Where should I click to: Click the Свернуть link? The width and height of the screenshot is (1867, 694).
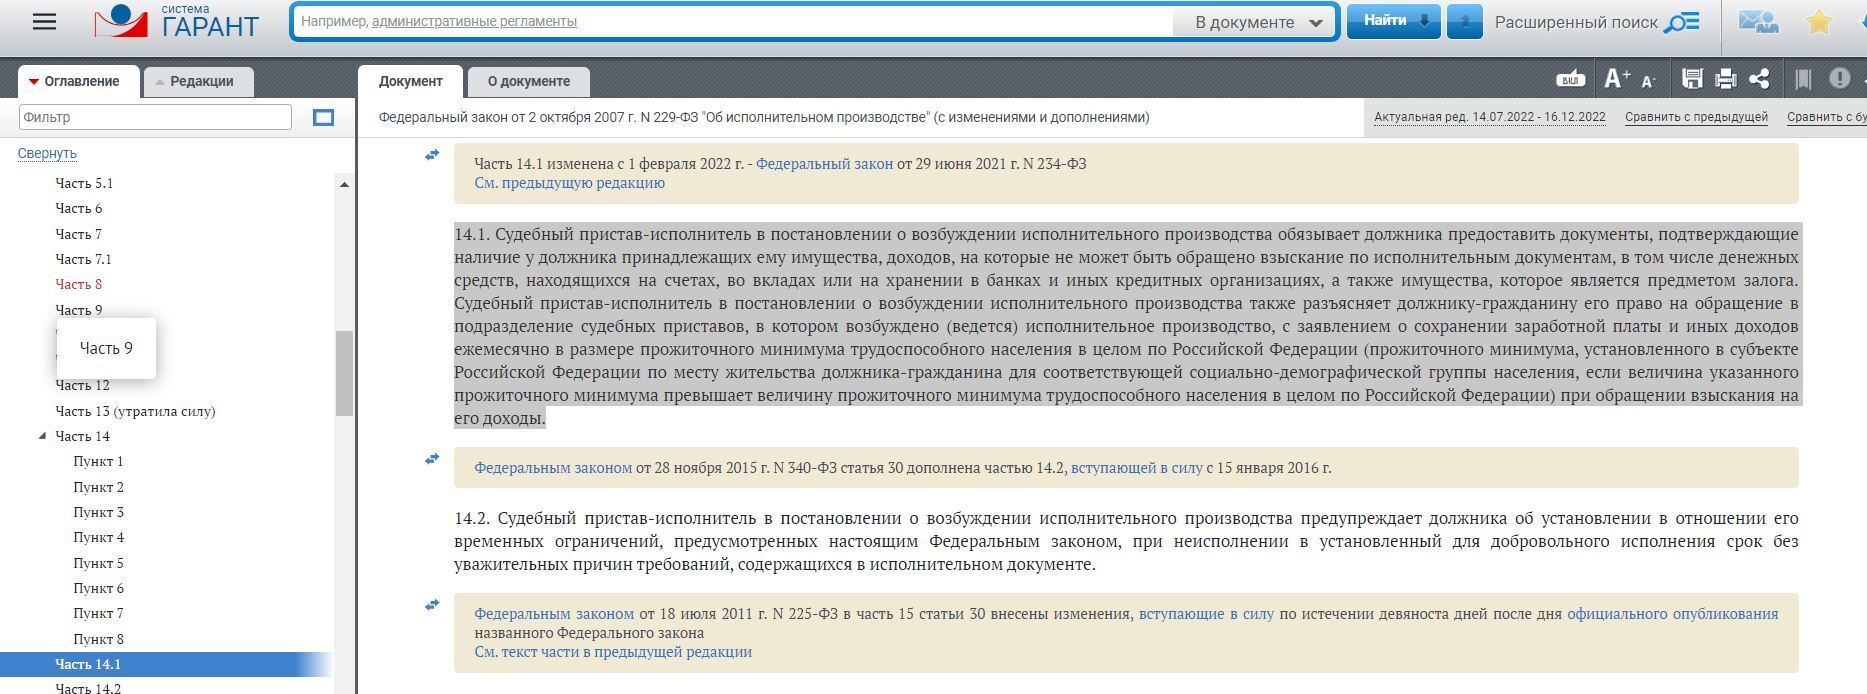point(47,153)
